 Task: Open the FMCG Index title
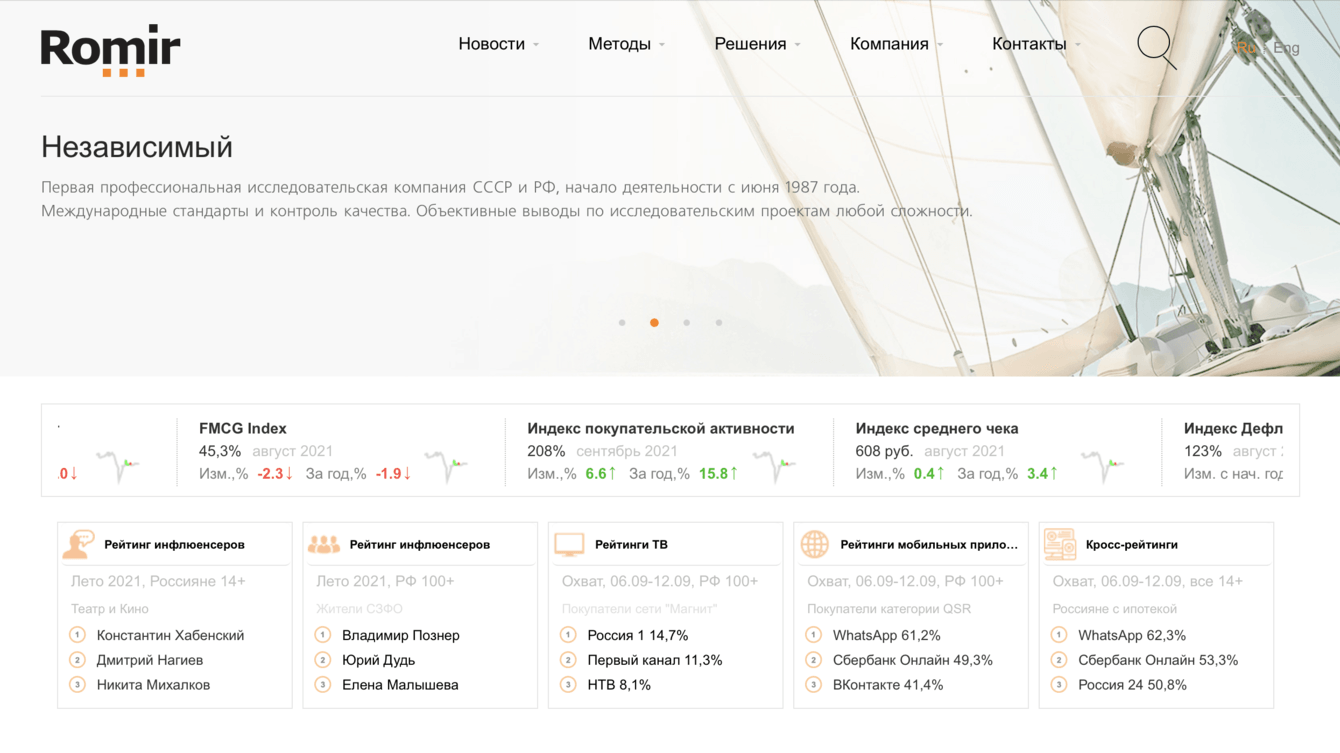point(243,428)
